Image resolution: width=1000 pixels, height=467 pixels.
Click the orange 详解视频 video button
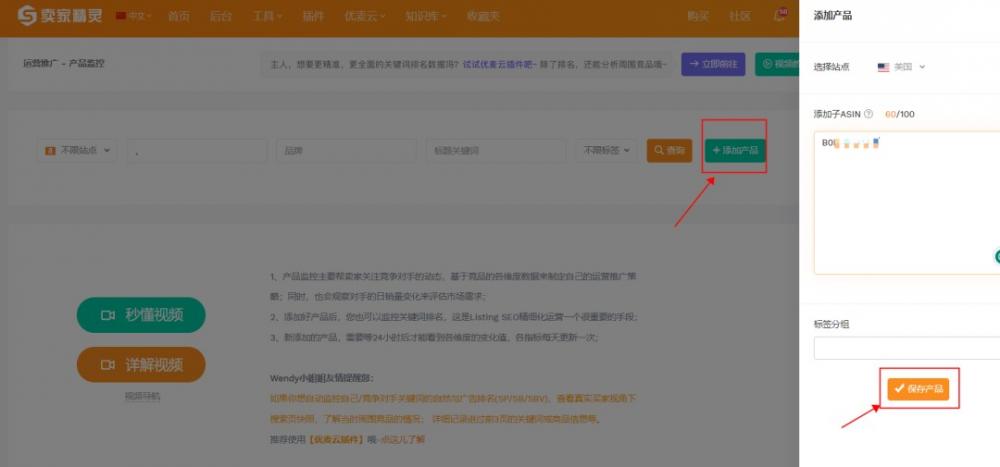141,363
